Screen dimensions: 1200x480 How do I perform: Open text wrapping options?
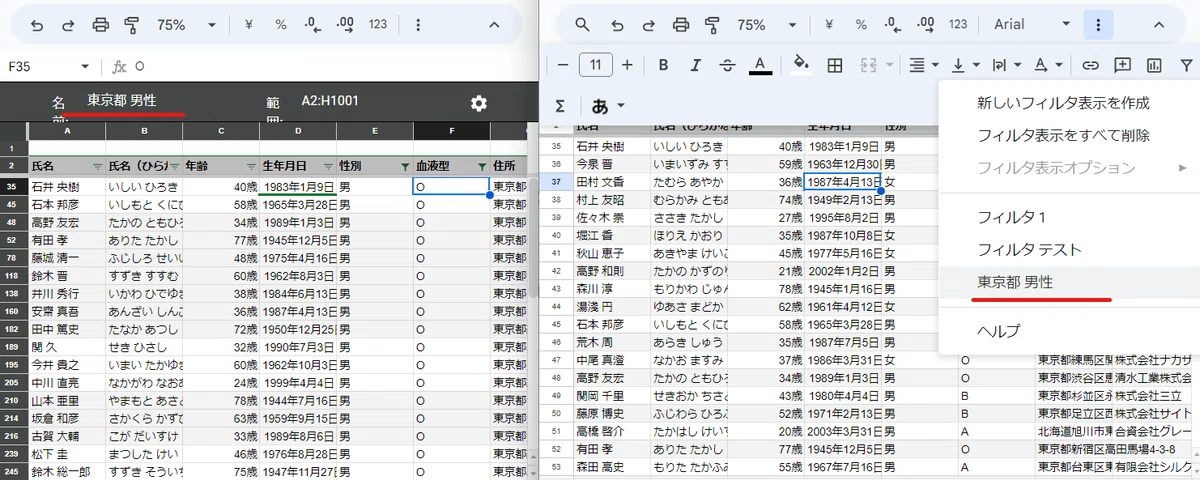[x=1005, y=65]
